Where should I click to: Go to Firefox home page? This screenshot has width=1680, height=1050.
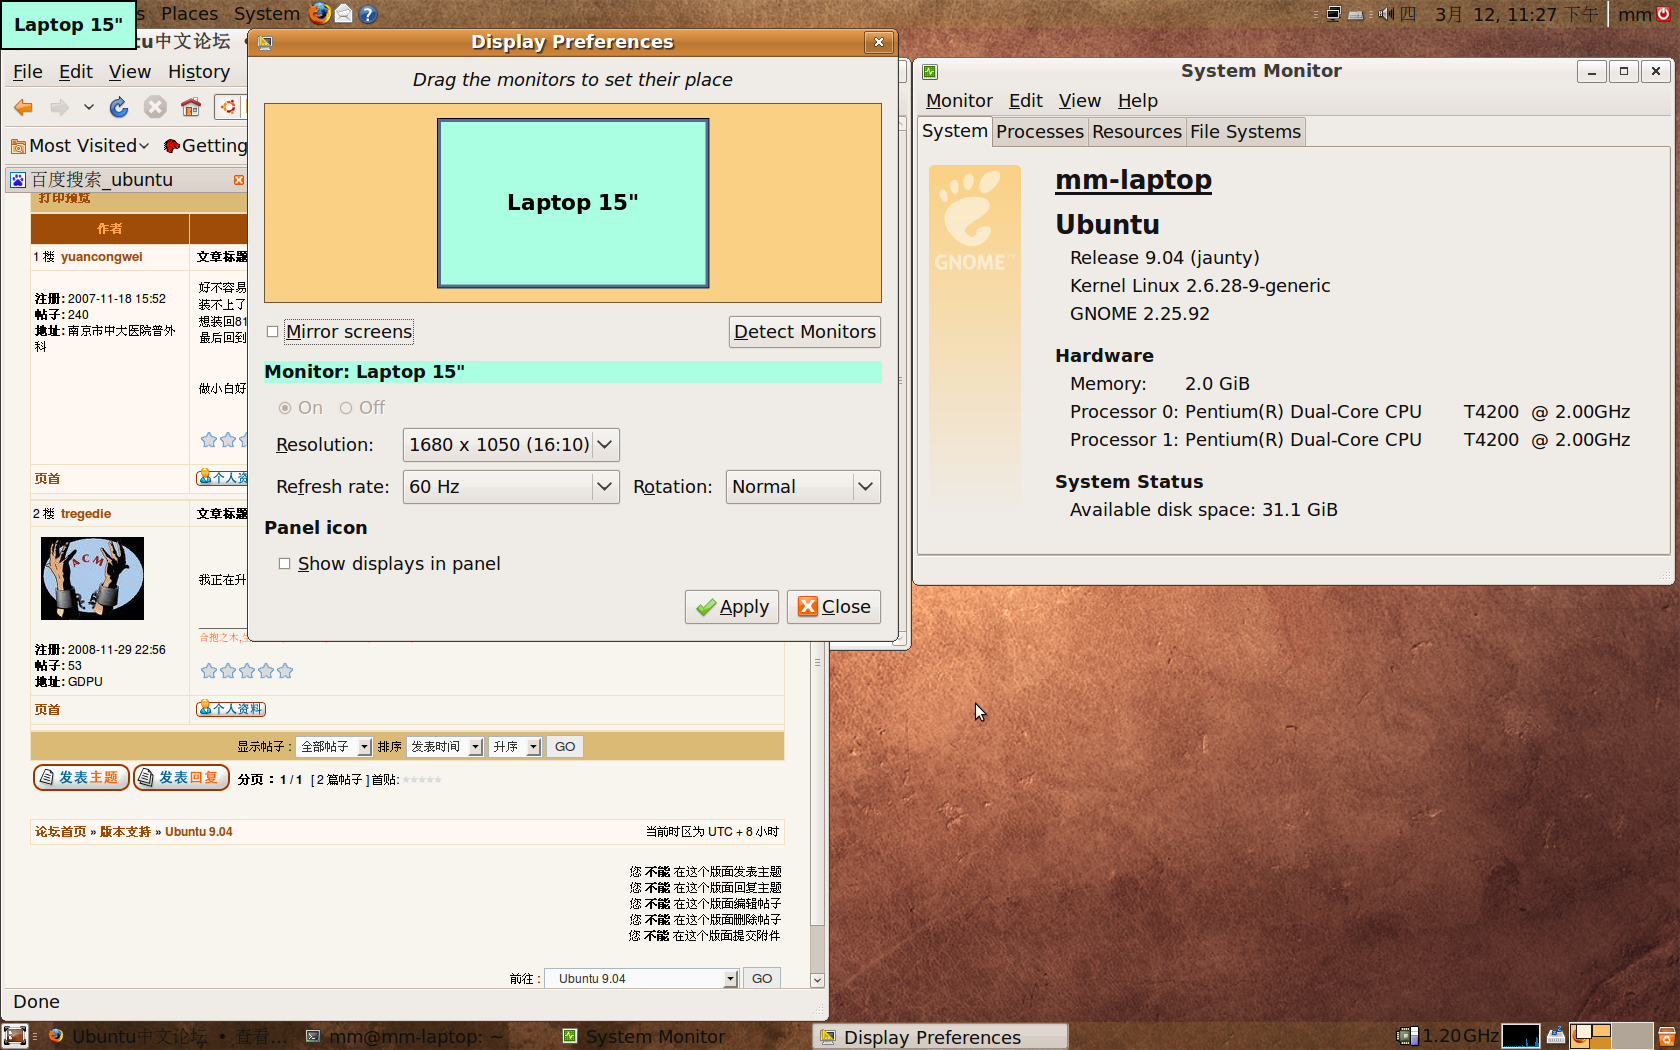(x=191, y=107)
